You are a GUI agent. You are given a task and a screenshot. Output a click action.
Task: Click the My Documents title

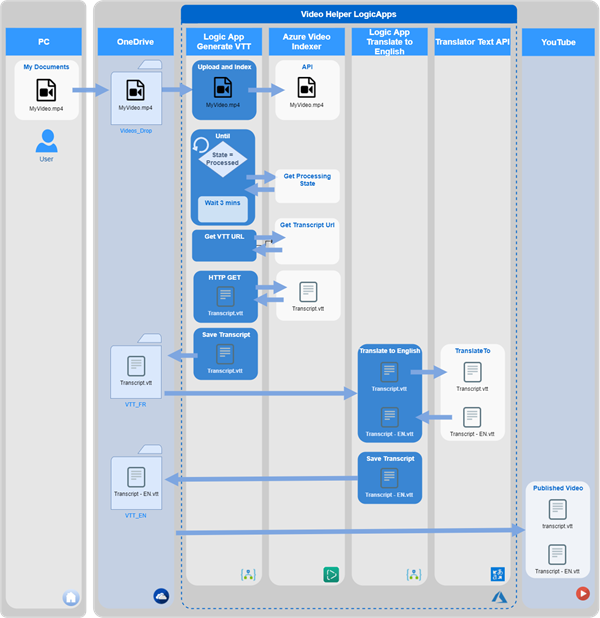[46, 67]
